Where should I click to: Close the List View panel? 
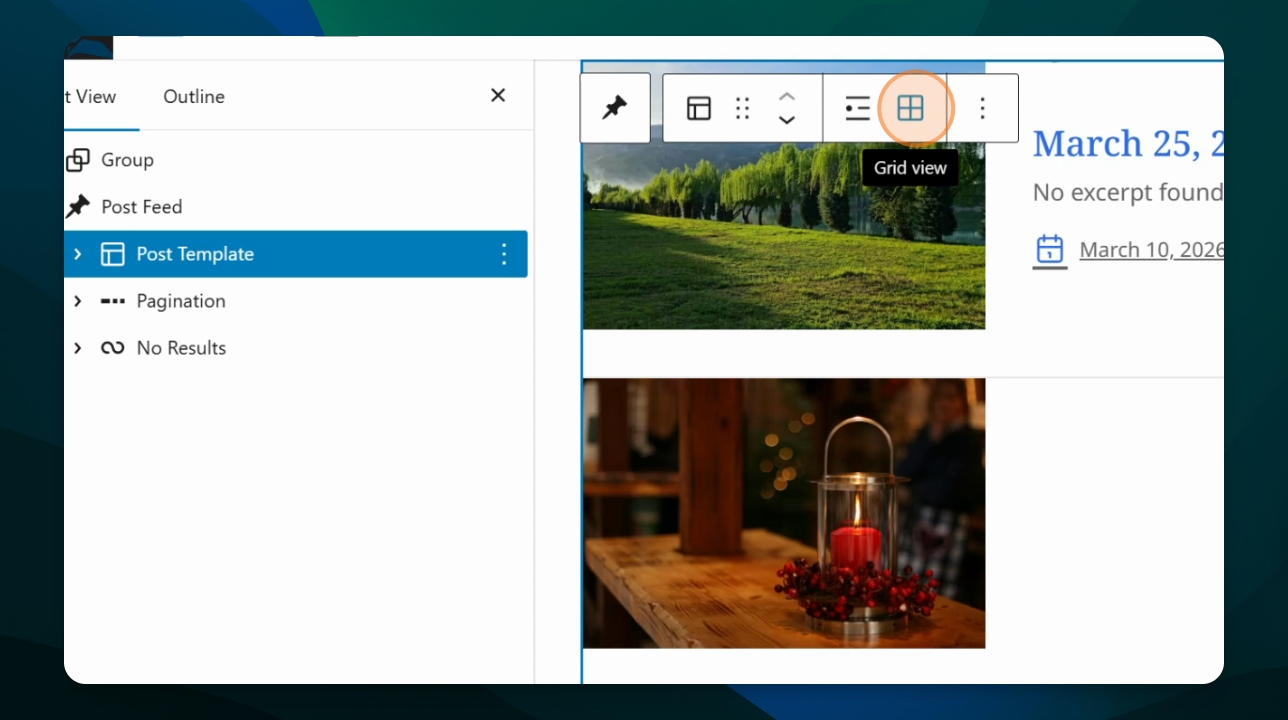498,95
